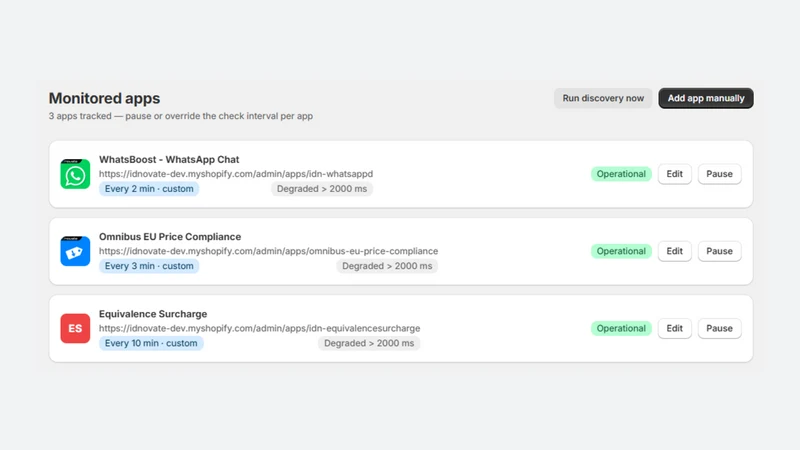Click the "Every 2 min · custom" badge

tap(149, 189)
